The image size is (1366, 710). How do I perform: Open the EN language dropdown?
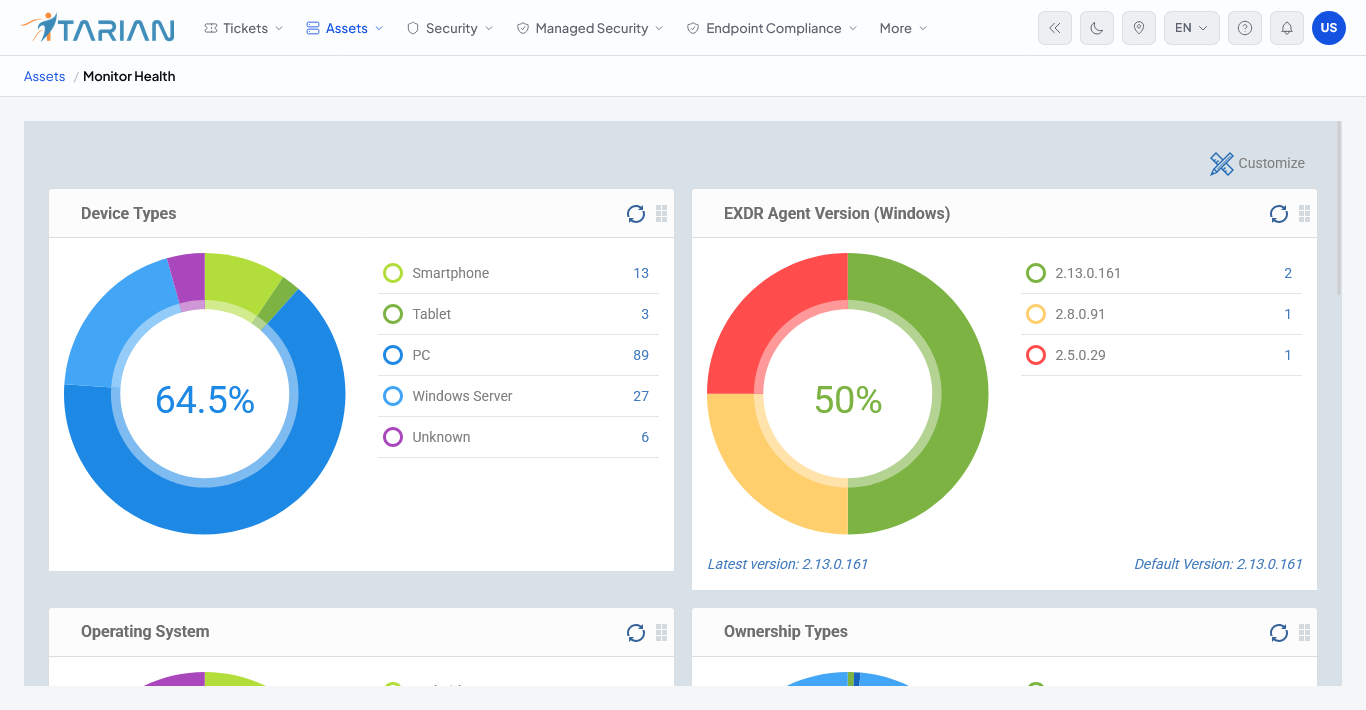1192,28
